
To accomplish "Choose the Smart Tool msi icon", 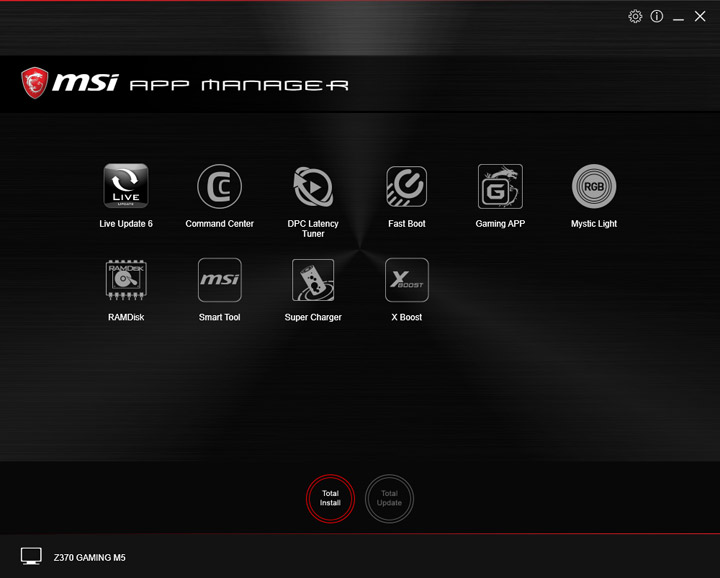I will click(219, 280).
